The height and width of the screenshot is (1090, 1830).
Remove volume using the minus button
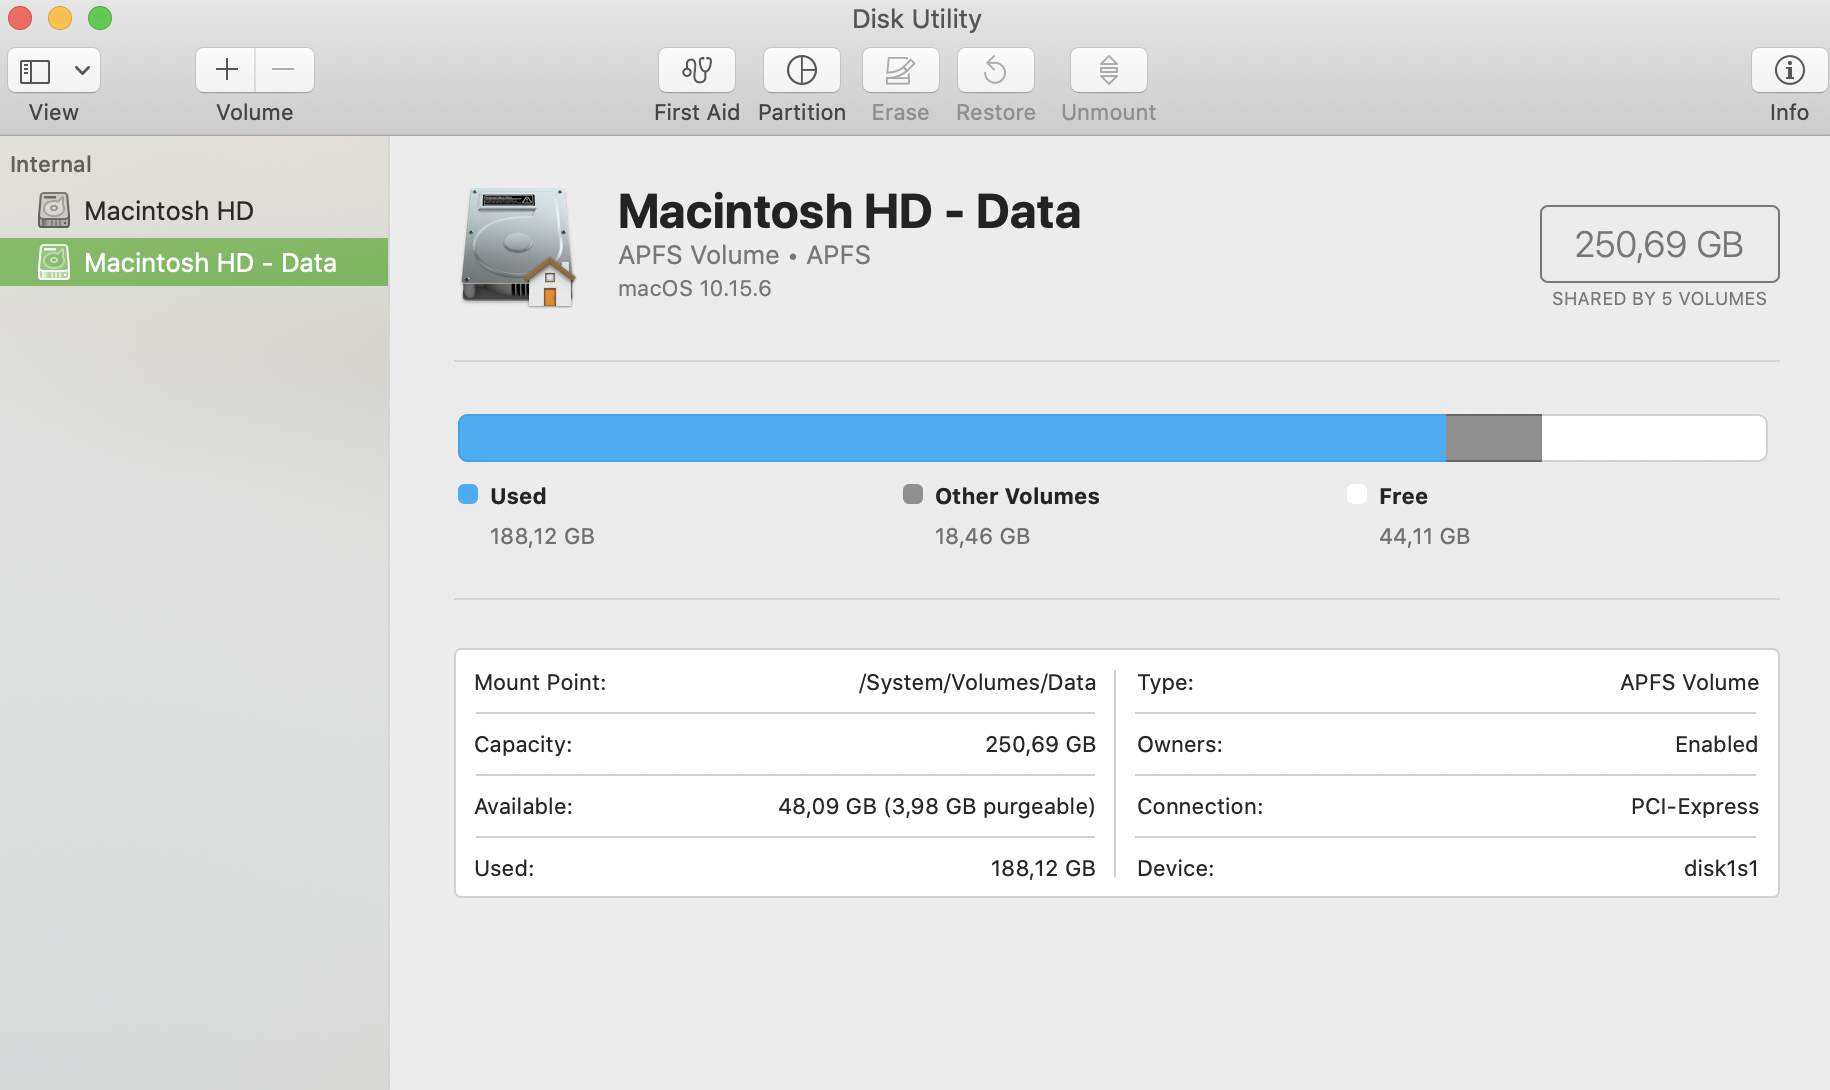284,70
